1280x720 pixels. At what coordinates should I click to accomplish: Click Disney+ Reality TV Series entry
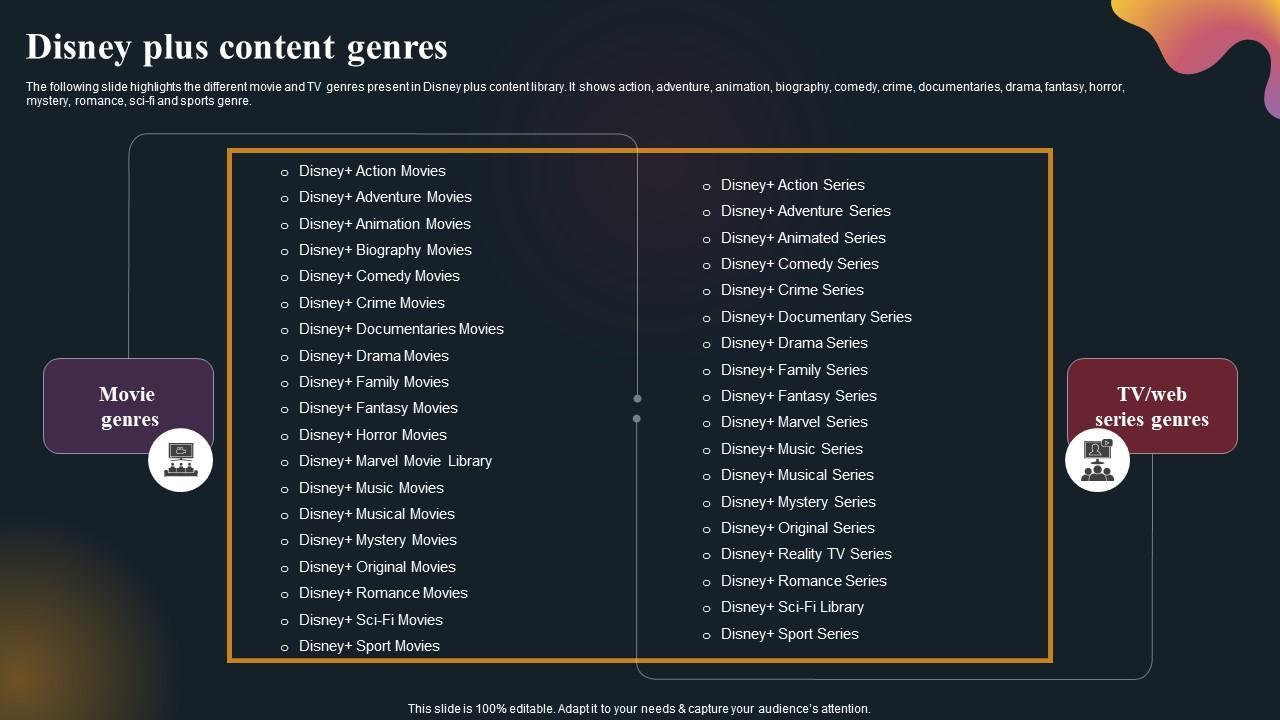(x=806, y=554)
